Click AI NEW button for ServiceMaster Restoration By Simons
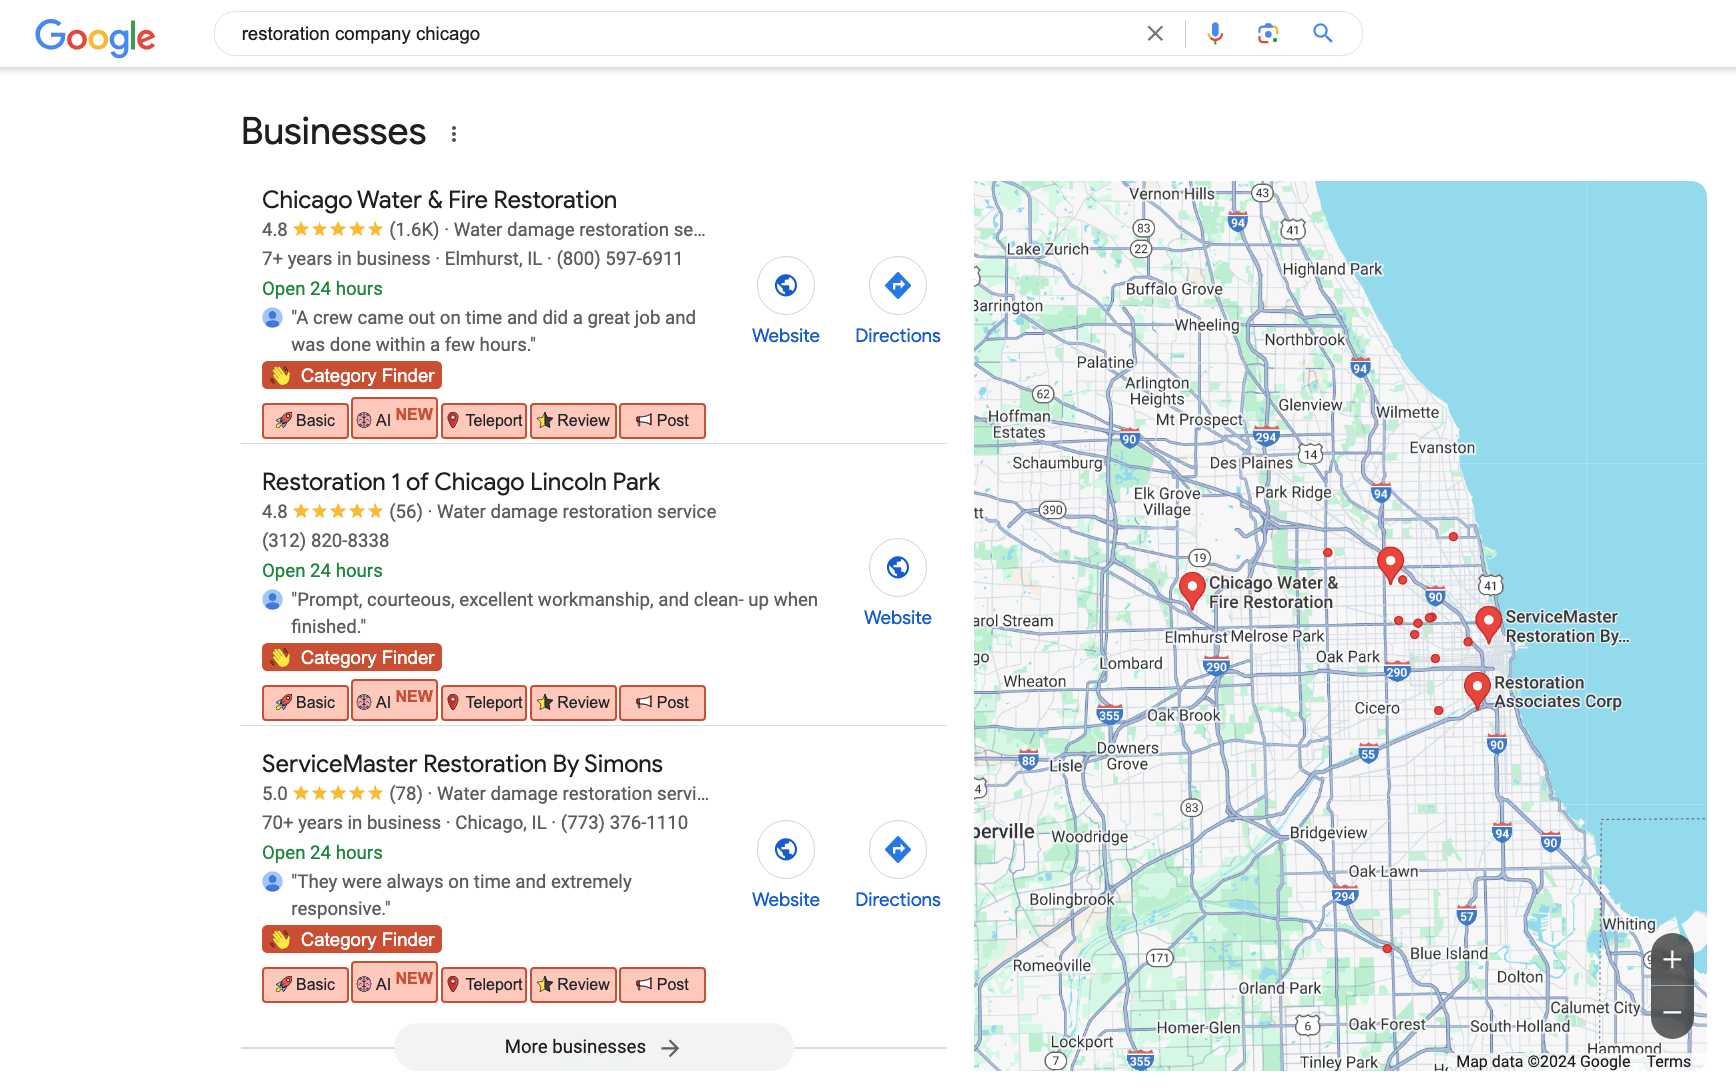Screen dimensions: 1736x1088 (394, 982)
